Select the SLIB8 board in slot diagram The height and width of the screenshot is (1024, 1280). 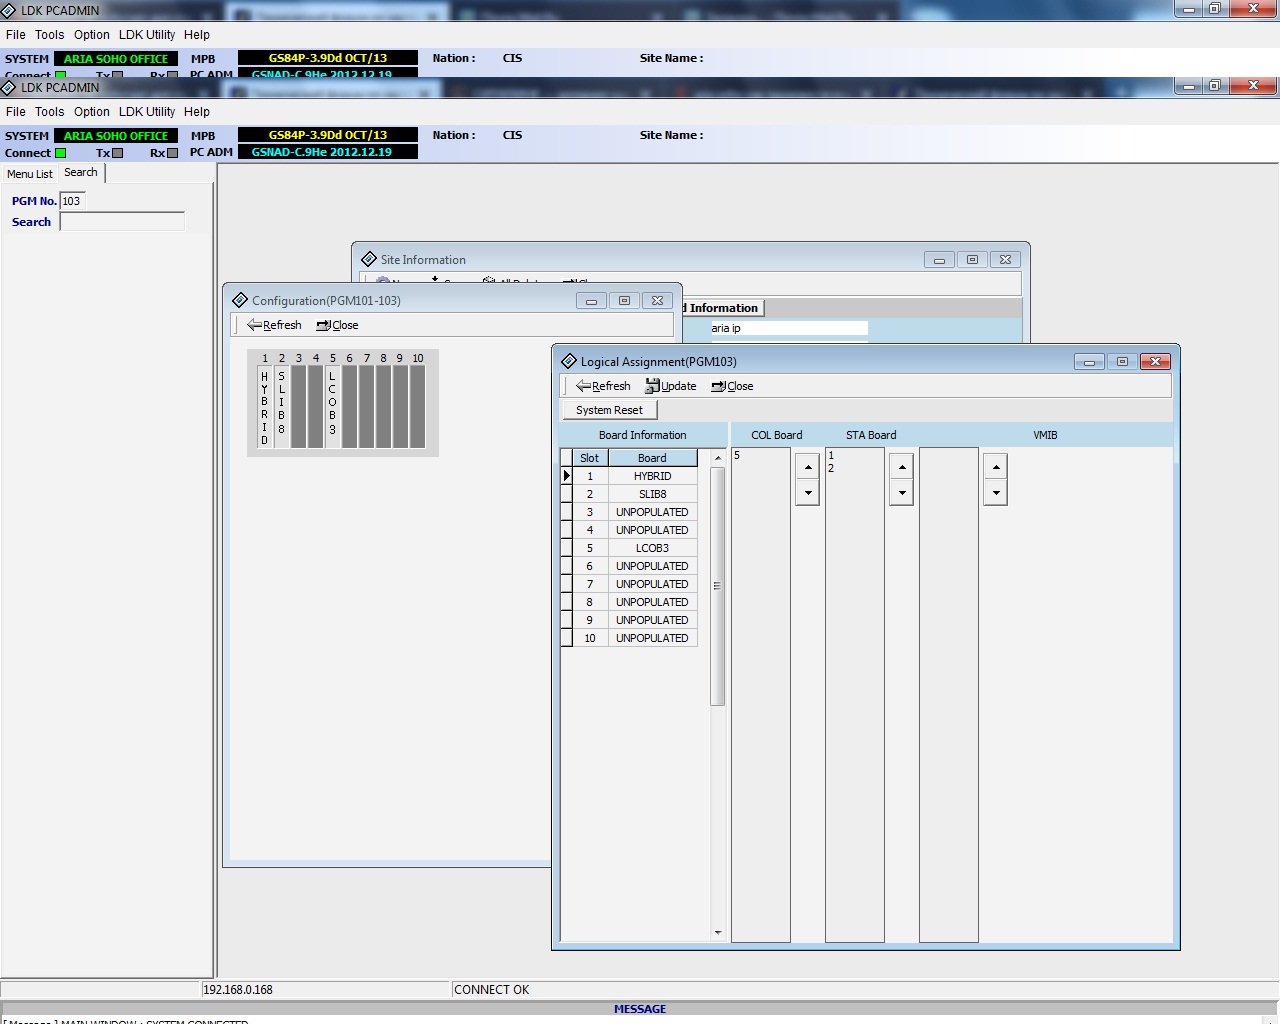[x=282, y=407]
